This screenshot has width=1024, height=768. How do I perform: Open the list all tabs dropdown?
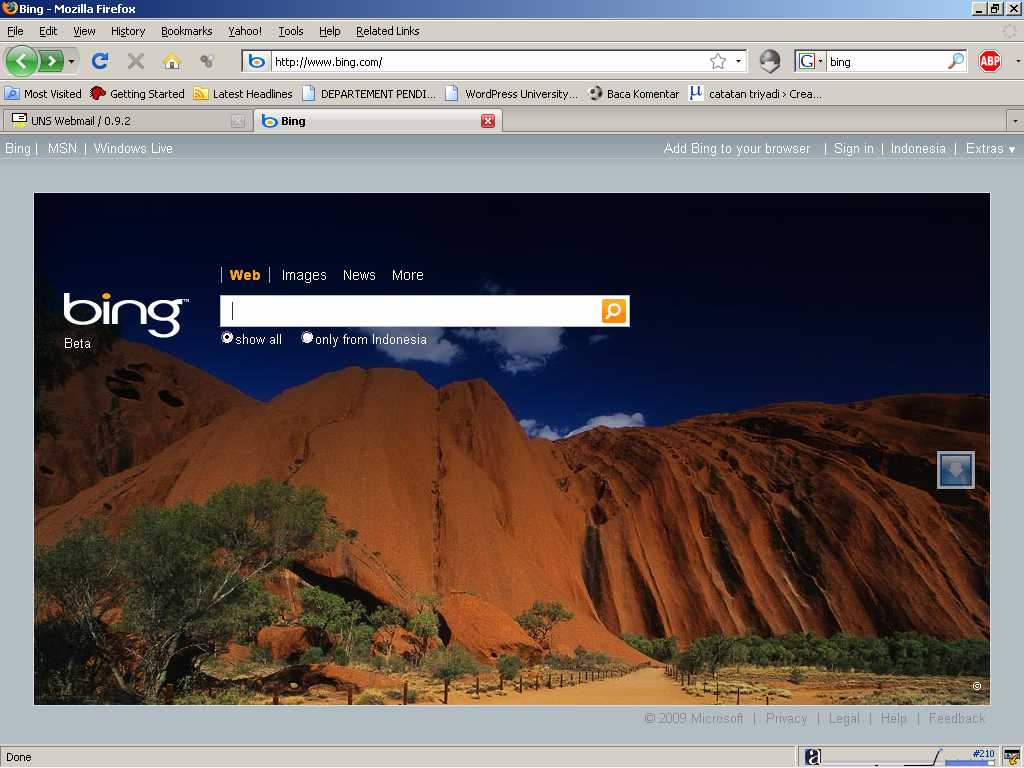pos(1015,121)
